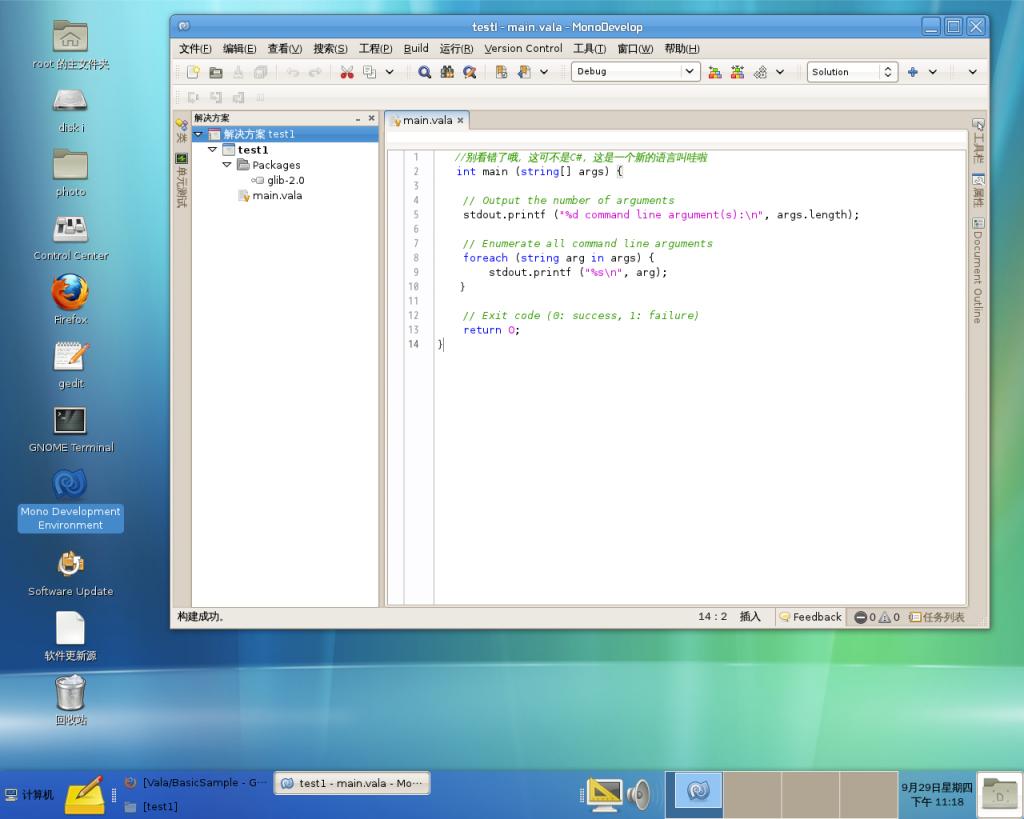Close the 解决方案 solution pad
The height and width of the screenshot is (819, 1024).
tap(372, 118)
